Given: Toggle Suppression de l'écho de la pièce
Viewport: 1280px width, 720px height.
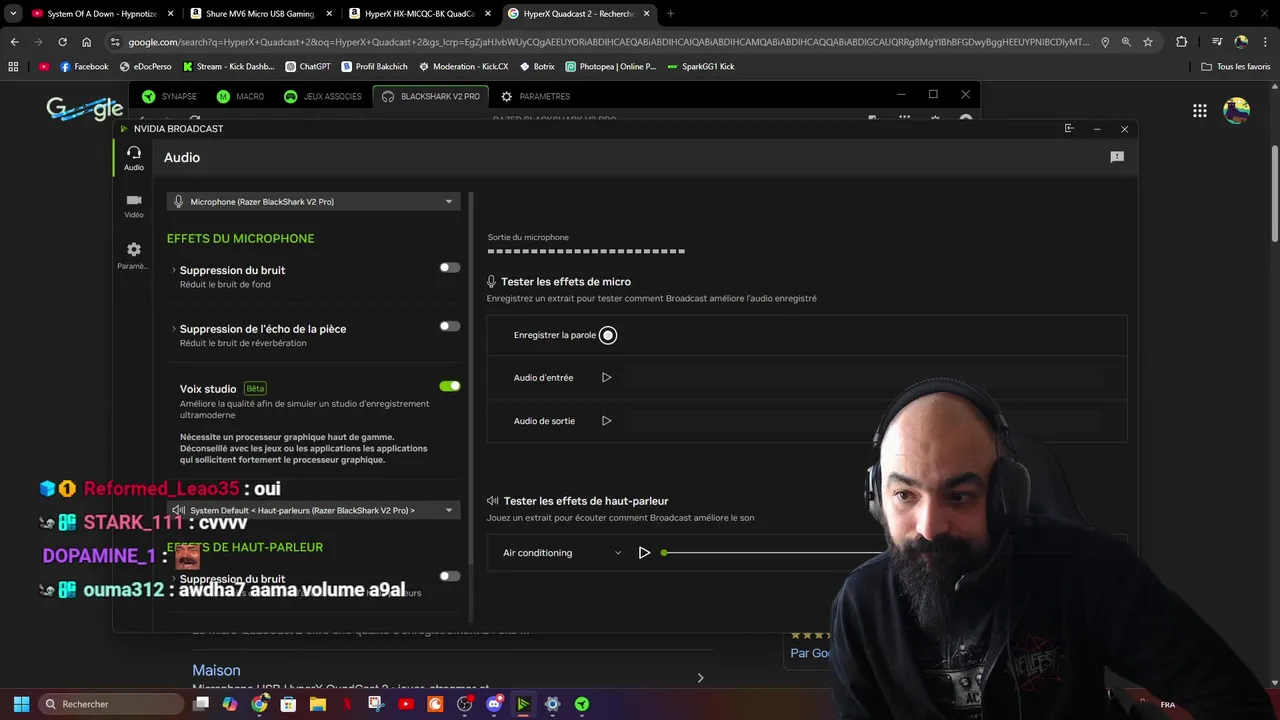Looking at the screenshot, I should click(x=450, y=326).
